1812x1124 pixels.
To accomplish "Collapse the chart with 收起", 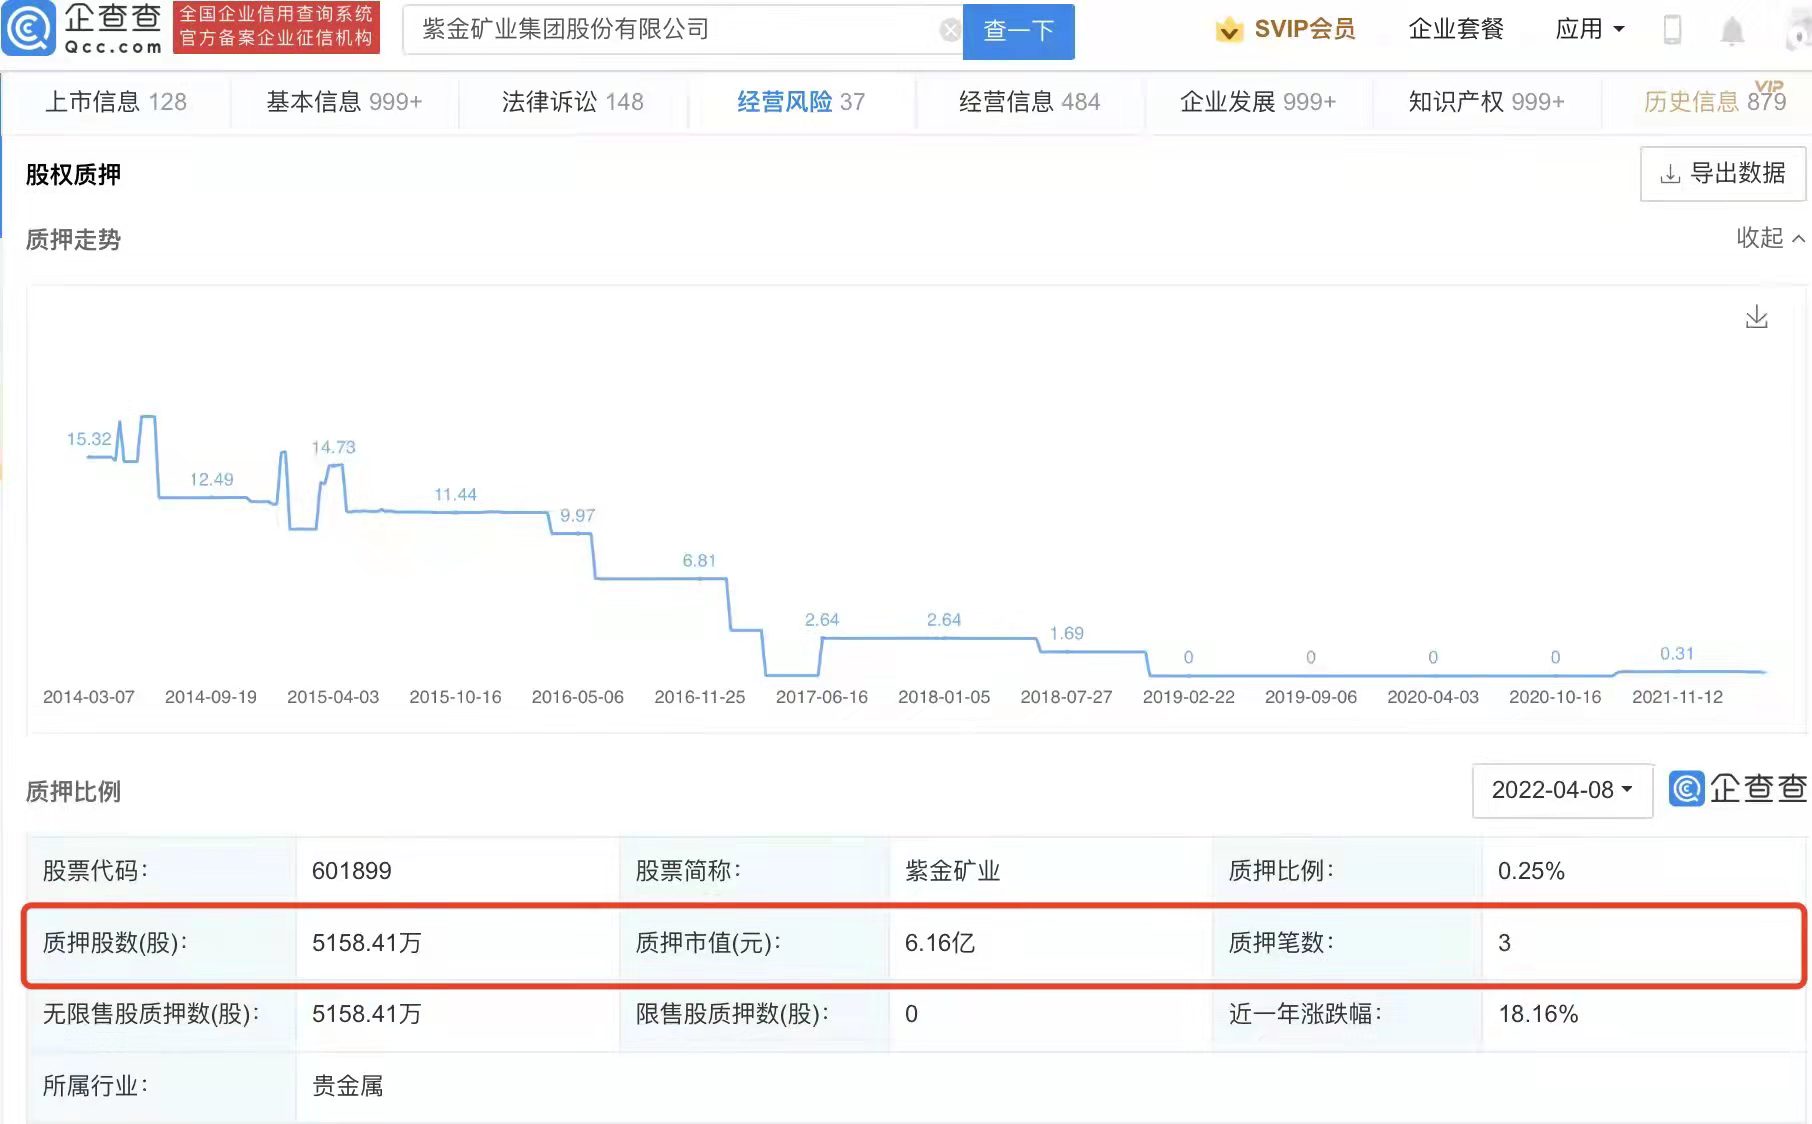I will 1770,238.
